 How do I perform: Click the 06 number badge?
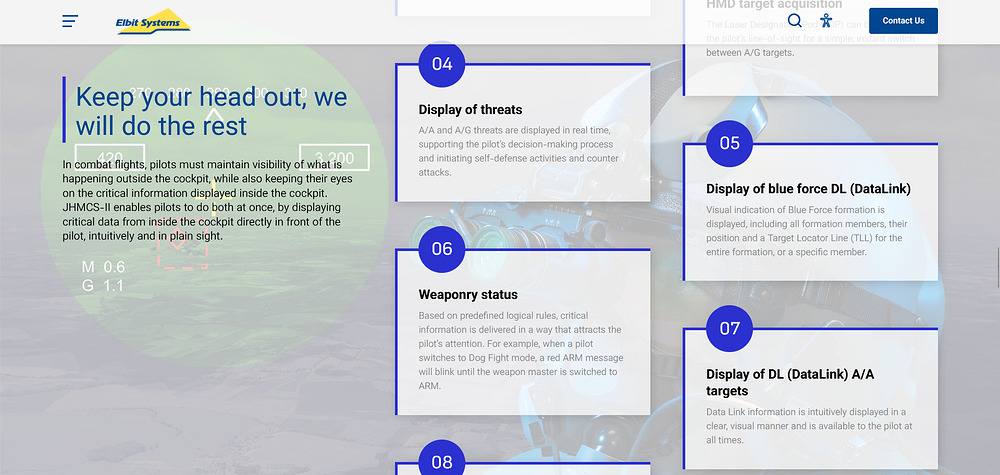pos(442,249)
